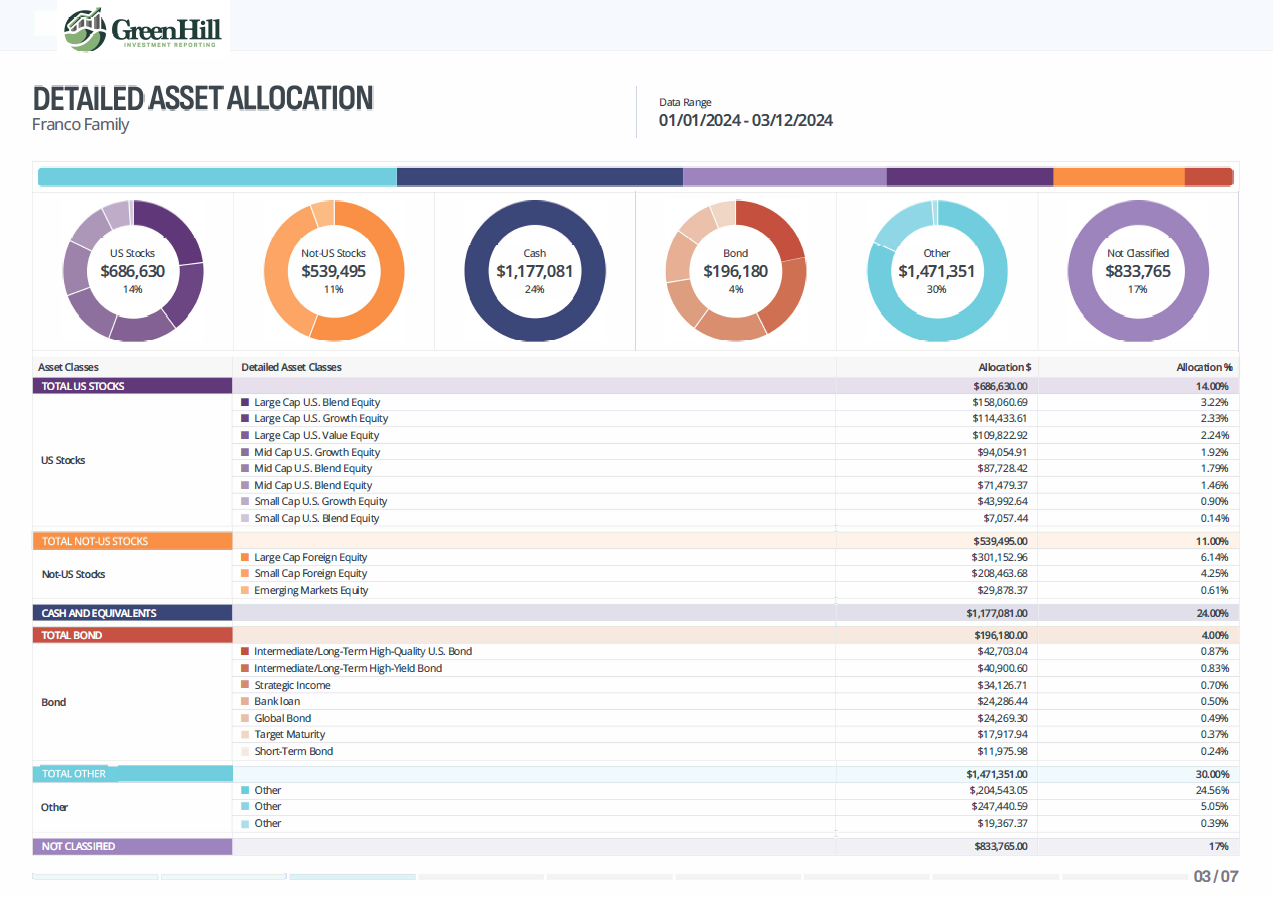Click the $301,152.96 allocation value

[1000, 557]
